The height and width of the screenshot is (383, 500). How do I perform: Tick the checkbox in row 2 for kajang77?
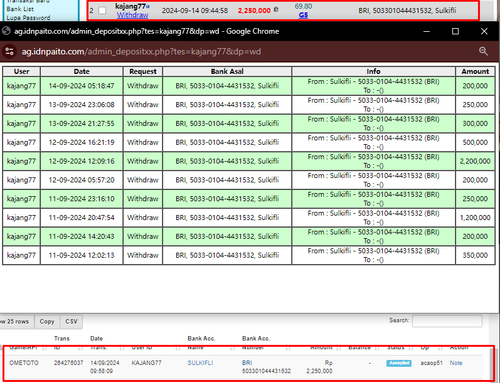(102, 11)
